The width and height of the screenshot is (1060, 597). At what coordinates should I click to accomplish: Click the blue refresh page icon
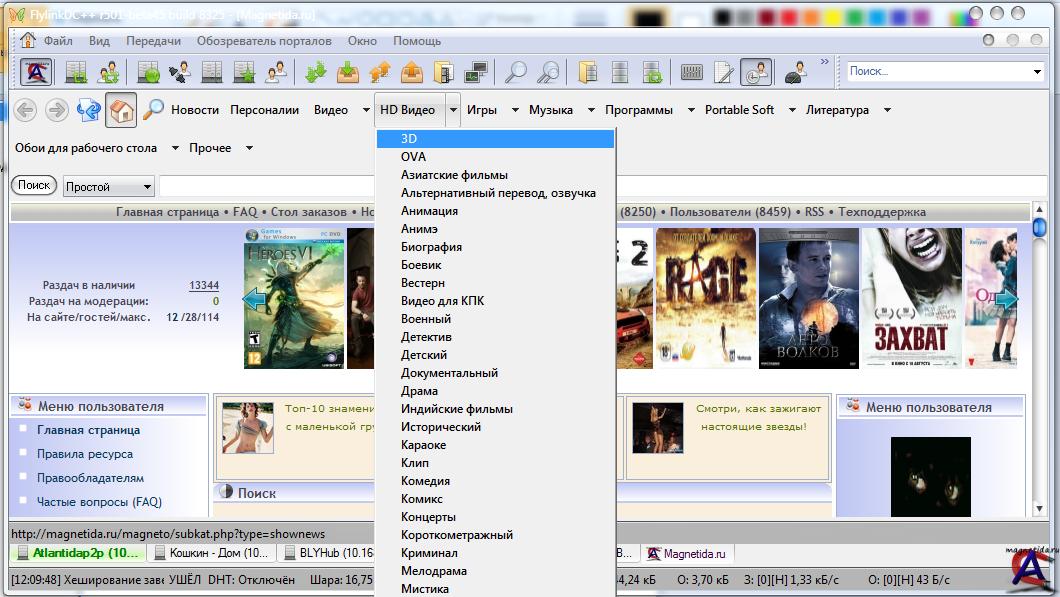tap(89, 110)
